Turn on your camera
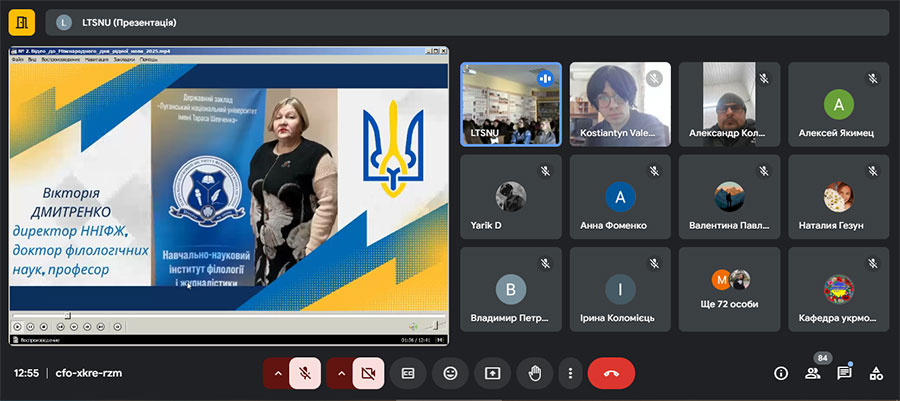The image size is (900, 401). (368, 373)
